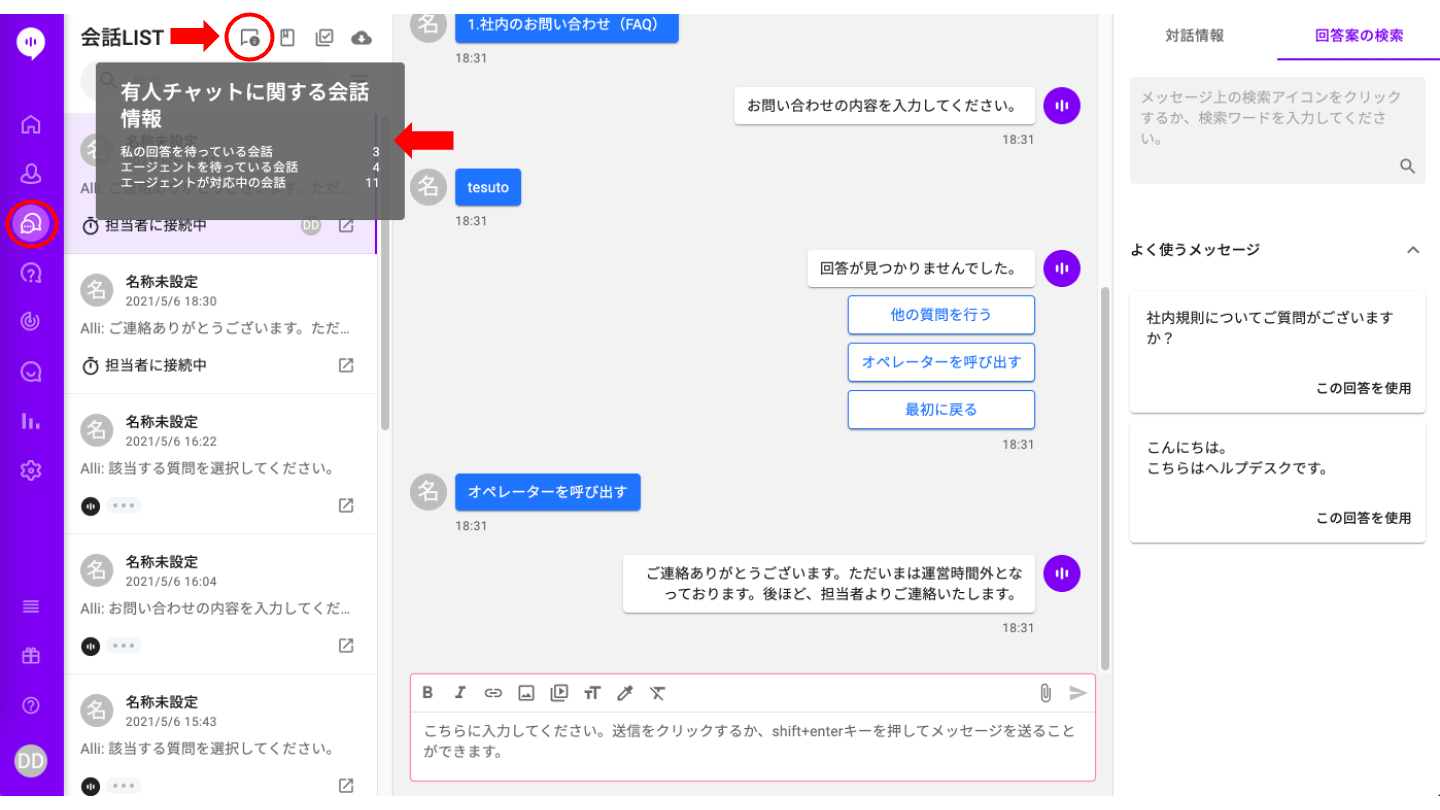Click the 1.社内のお問い合わせ（FAQ） message bubble
This screenshot has width=1440, height=810.
click(x=567, y=25)
